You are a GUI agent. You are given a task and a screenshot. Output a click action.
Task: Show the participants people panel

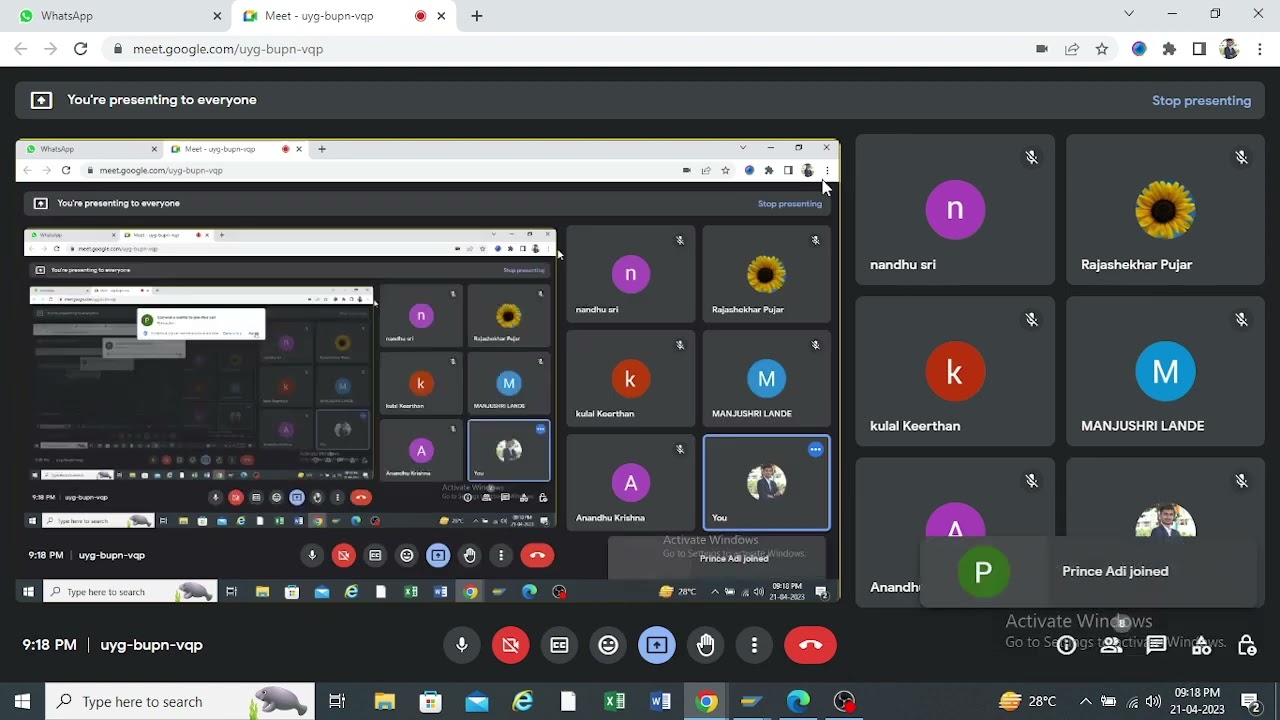1111,646
